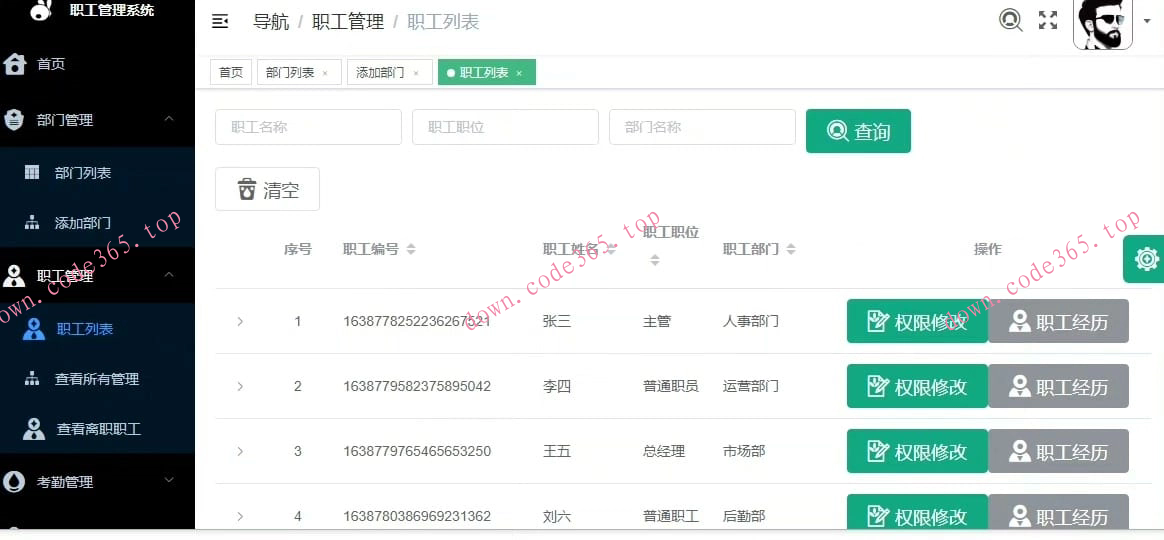
Task: Click the house icon next to 首页
Action: [15, 64]
